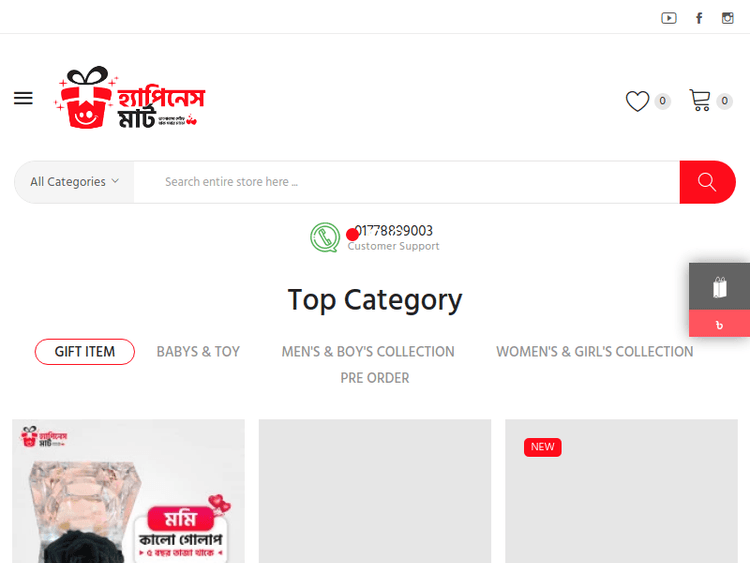Call customer support number 01778899003
750x563 pixels.
tap(394, 231)
